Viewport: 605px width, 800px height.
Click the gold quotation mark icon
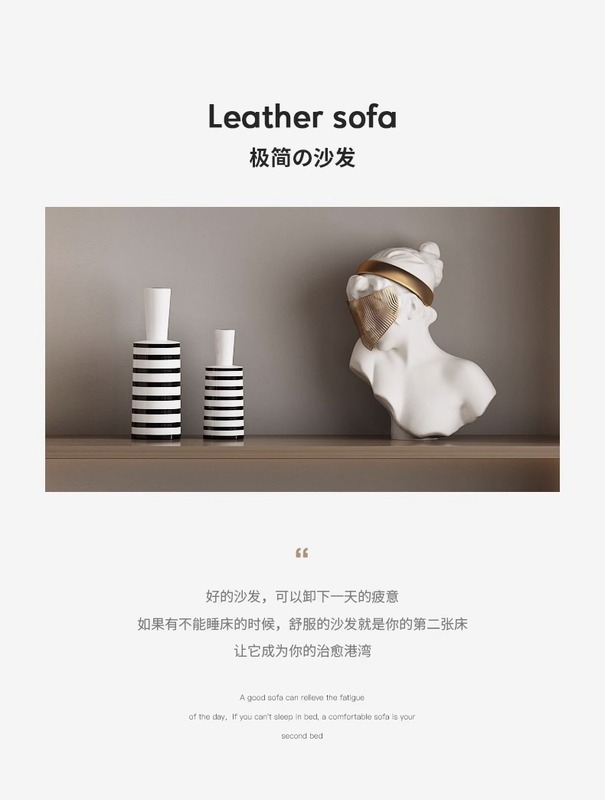click(302, 553)
